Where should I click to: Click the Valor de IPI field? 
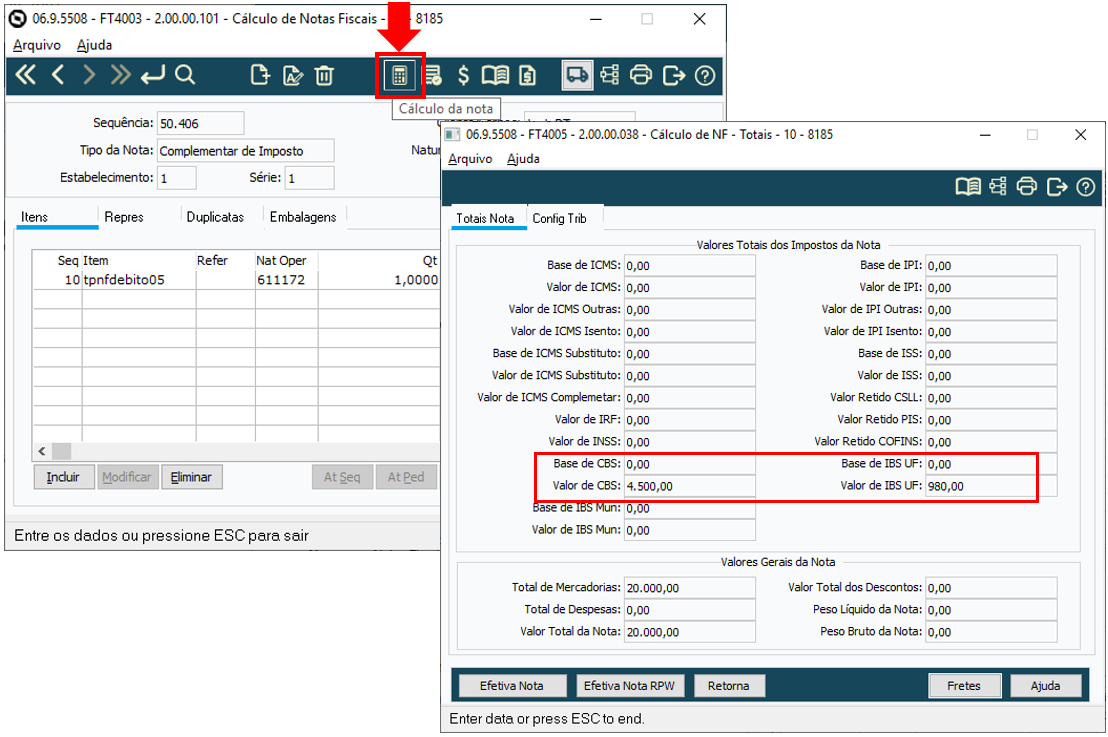tap(991, 288)
